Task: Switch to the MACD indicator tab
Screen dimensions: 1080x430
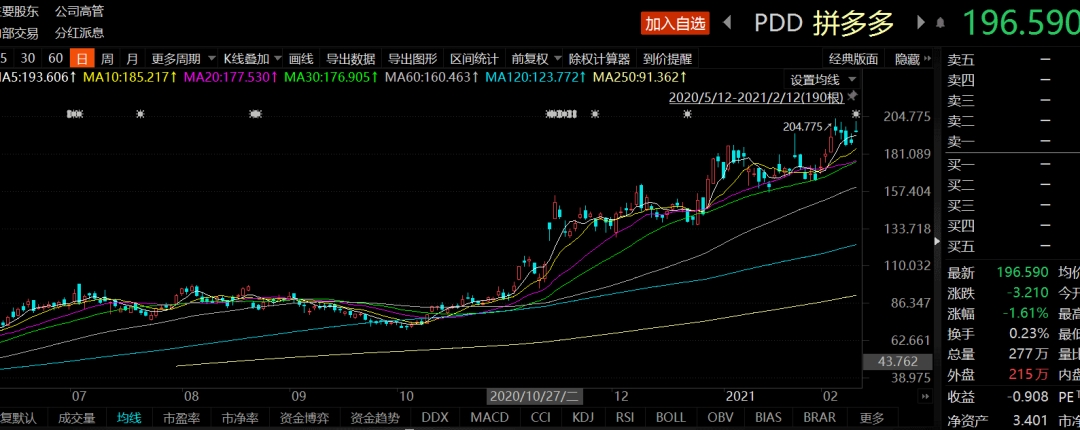Action: pos(490,418)
